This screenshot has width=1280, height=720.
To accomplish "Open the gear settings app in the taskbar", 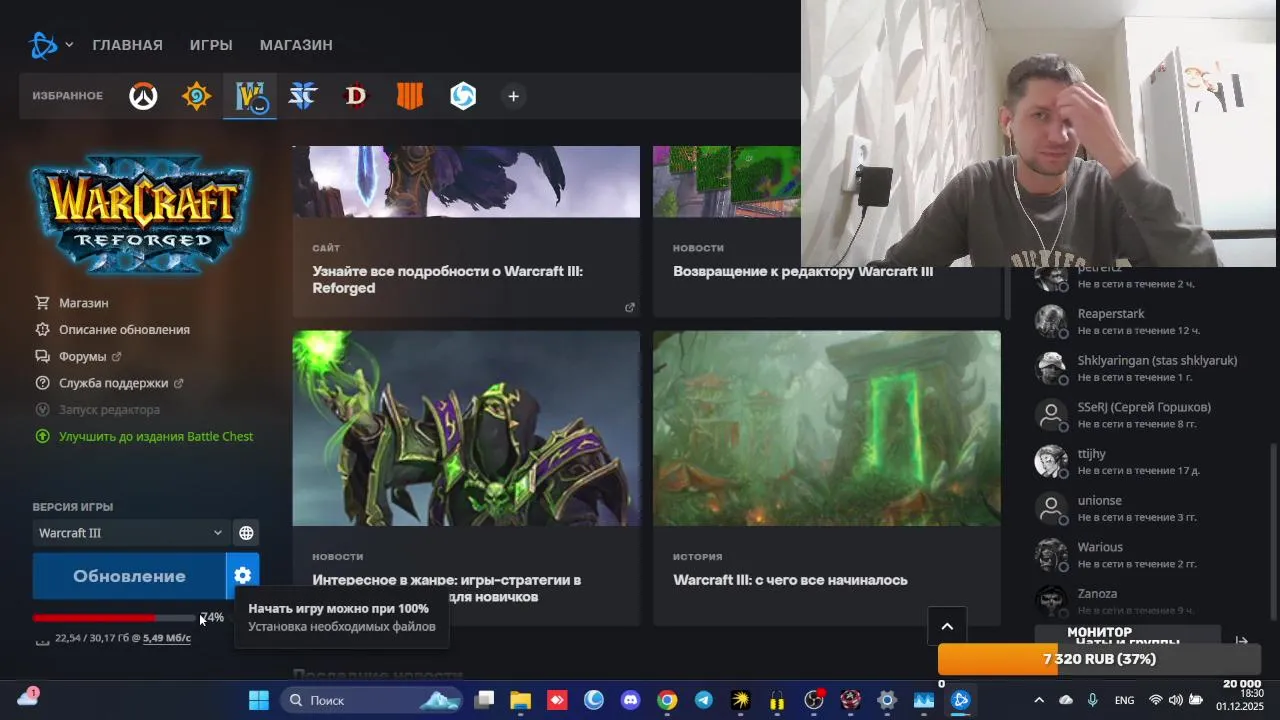I will click(887, 700).
